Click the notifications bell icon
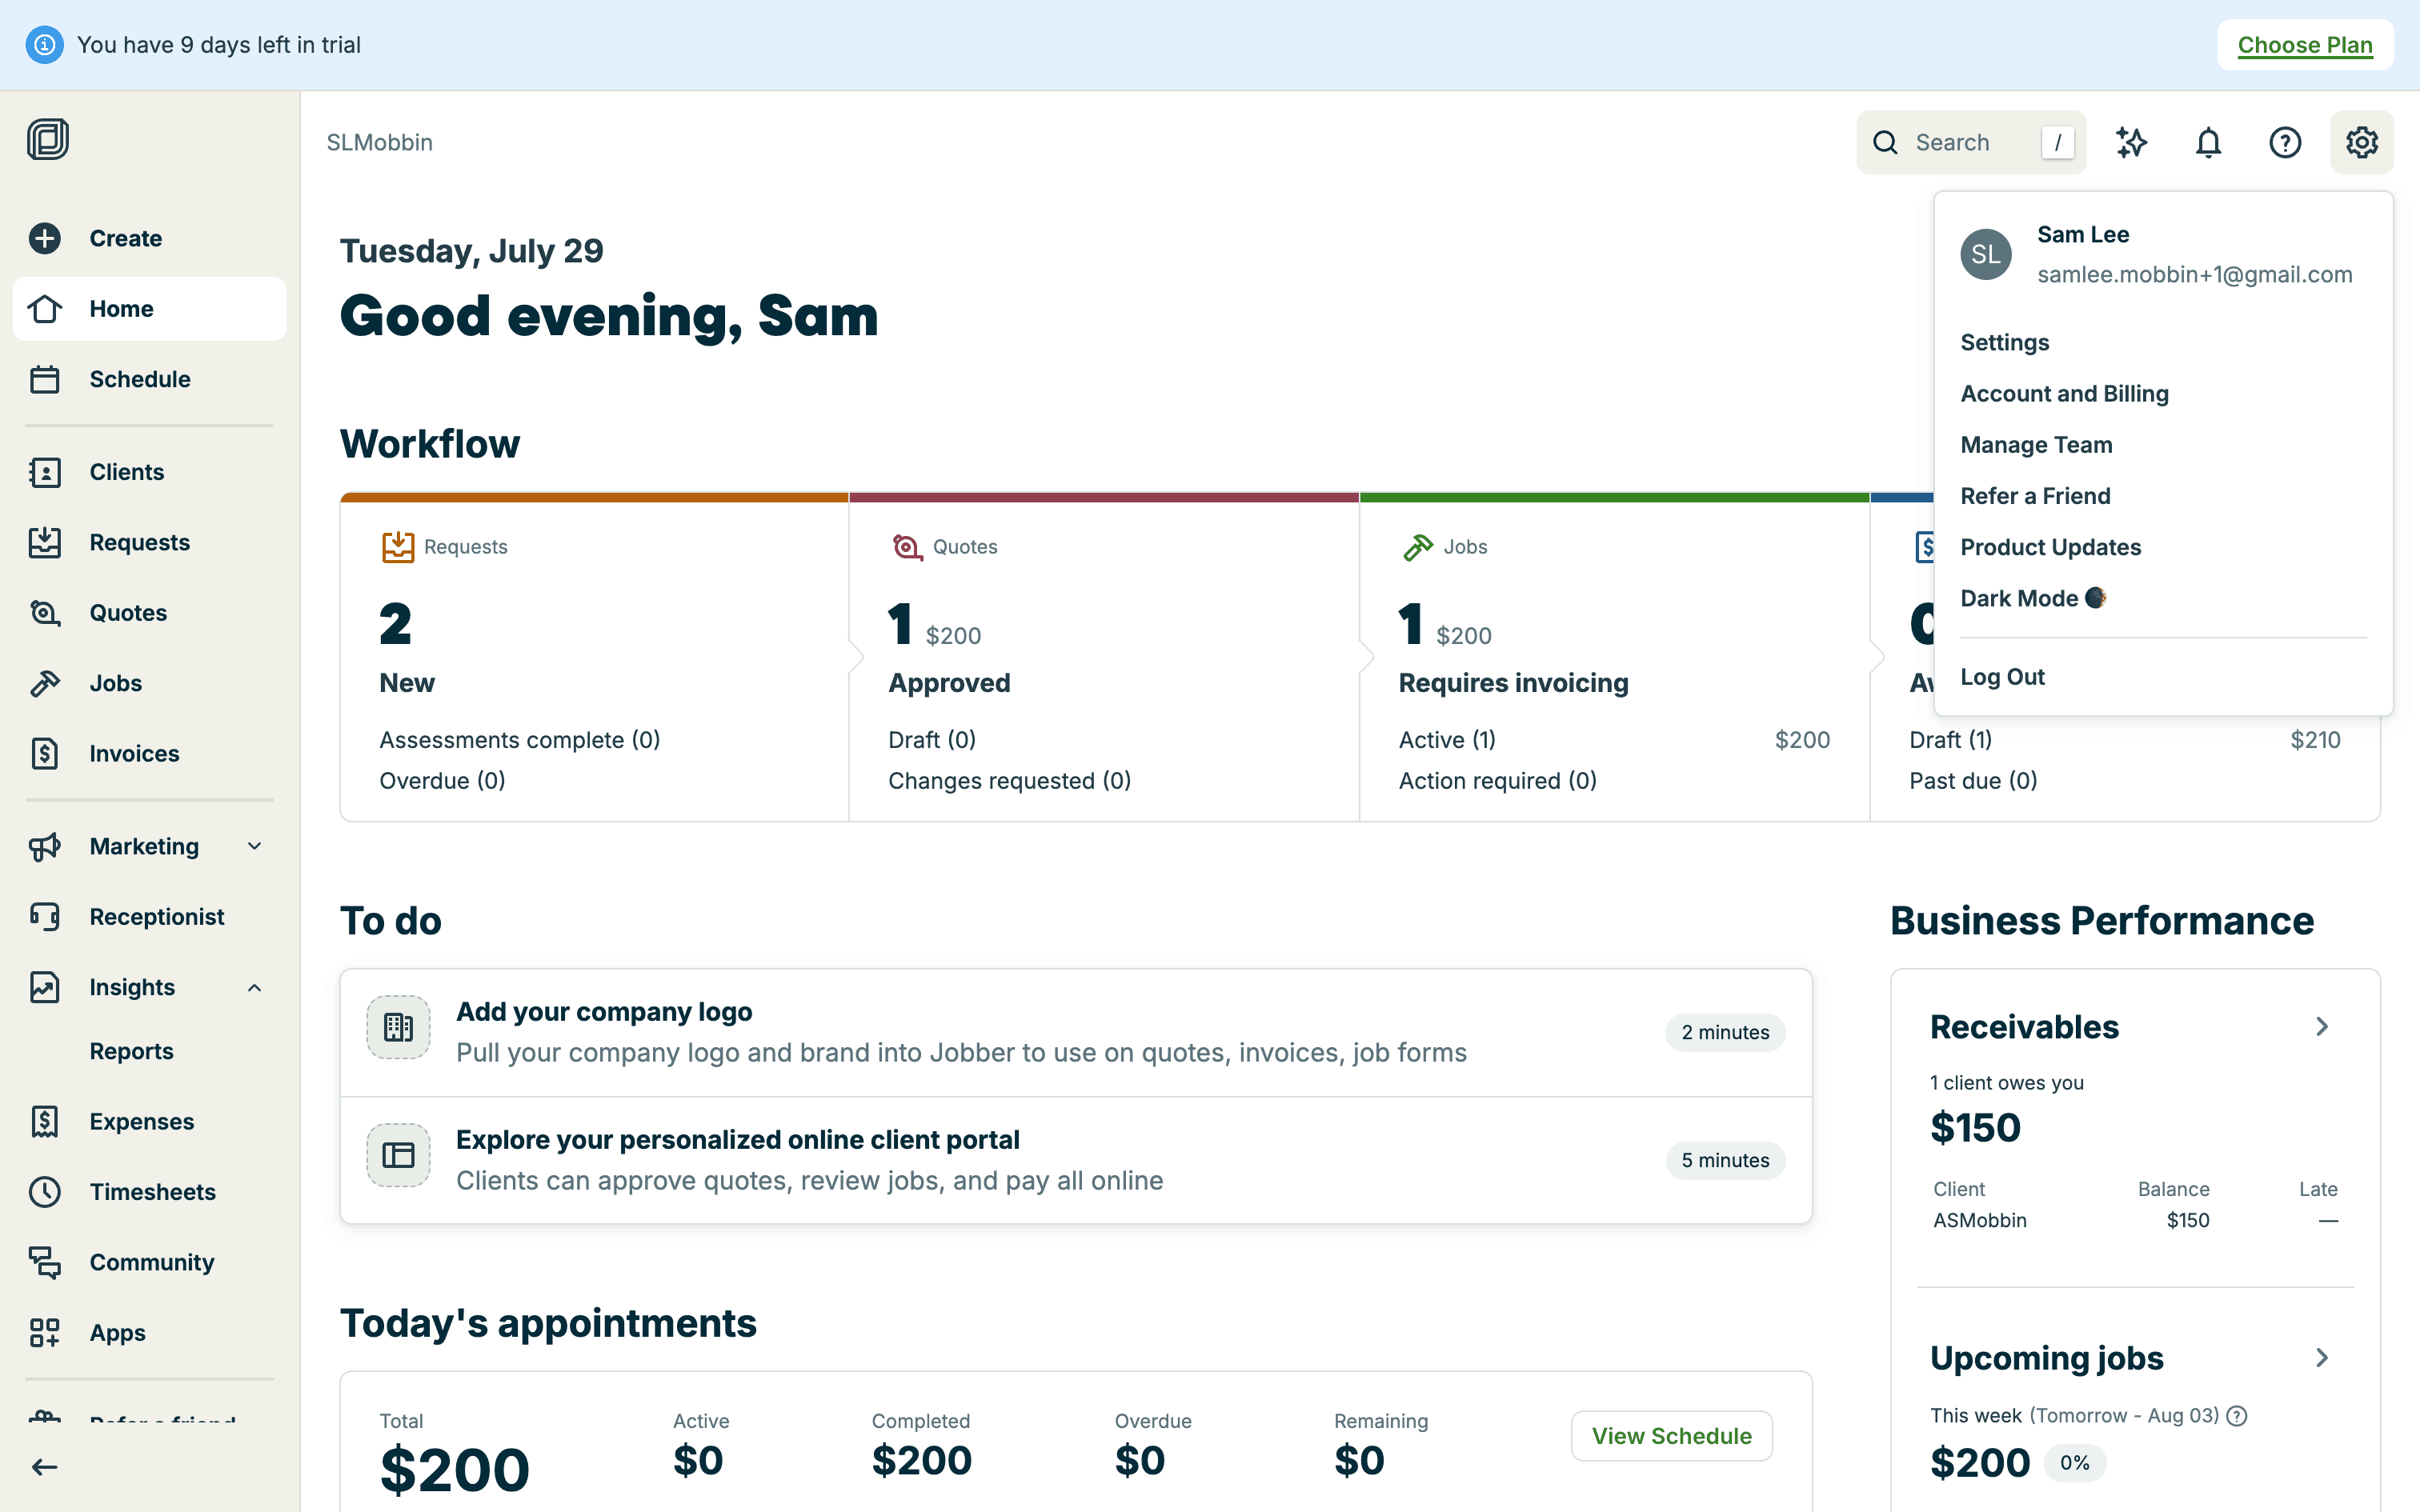 pyautogui.click(x=2208, y=142)
